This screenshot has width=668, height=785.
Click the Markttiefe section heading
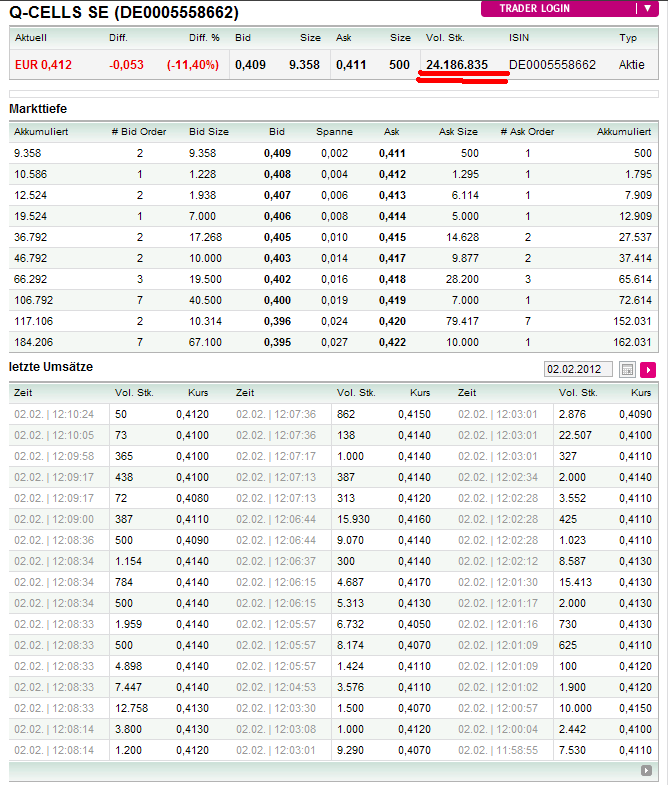tap(38, 109)
